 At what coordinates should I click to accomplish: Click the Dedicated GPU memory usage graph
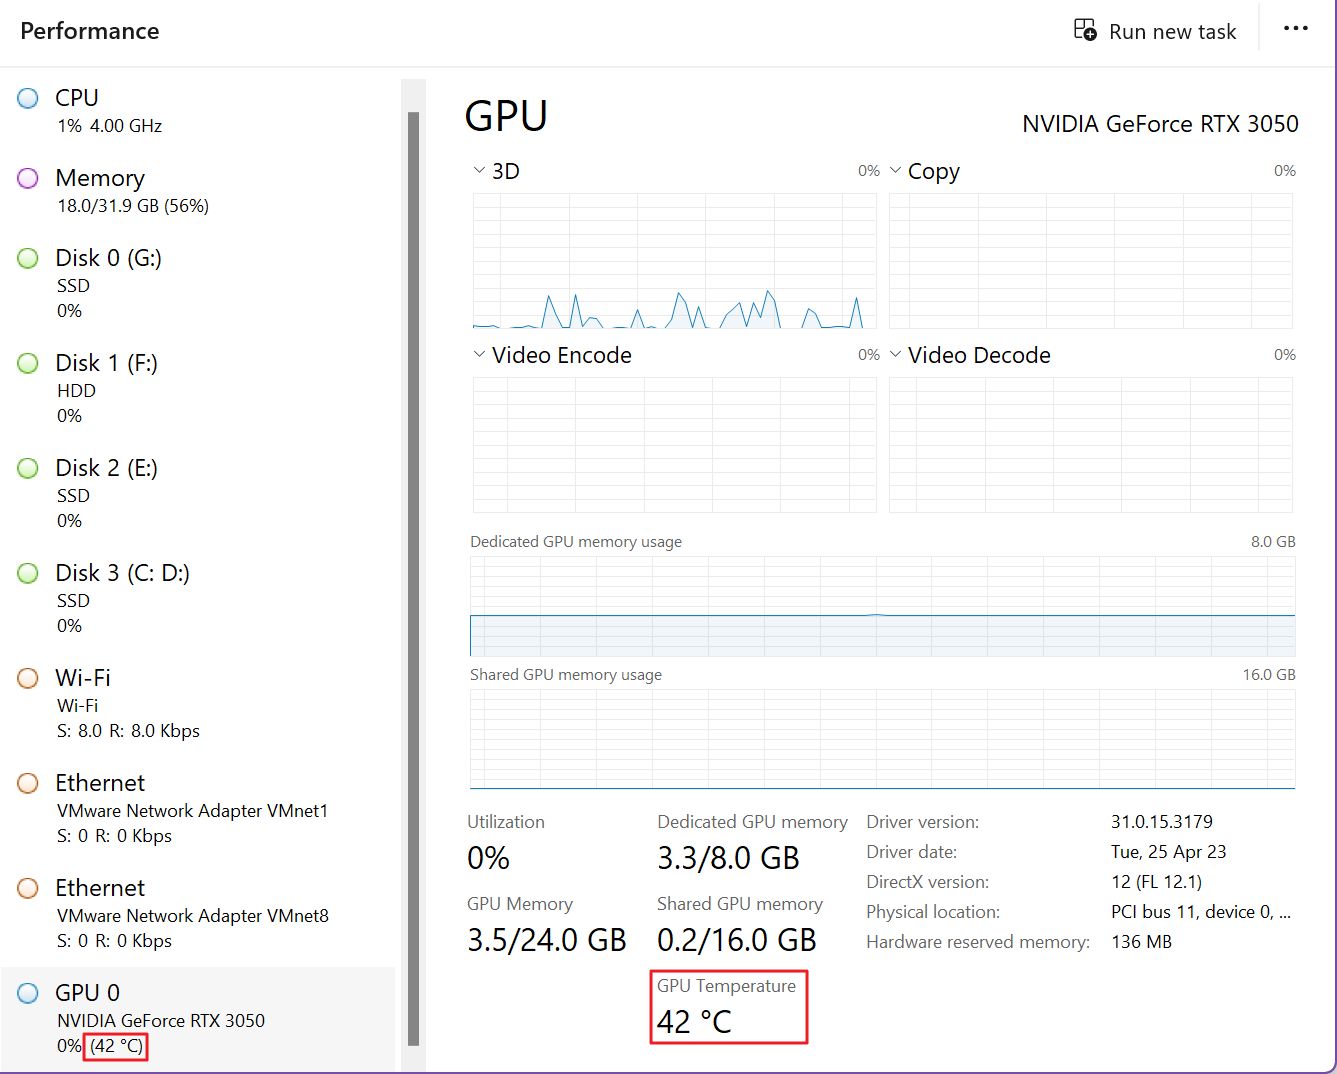(x=884, y=605)
